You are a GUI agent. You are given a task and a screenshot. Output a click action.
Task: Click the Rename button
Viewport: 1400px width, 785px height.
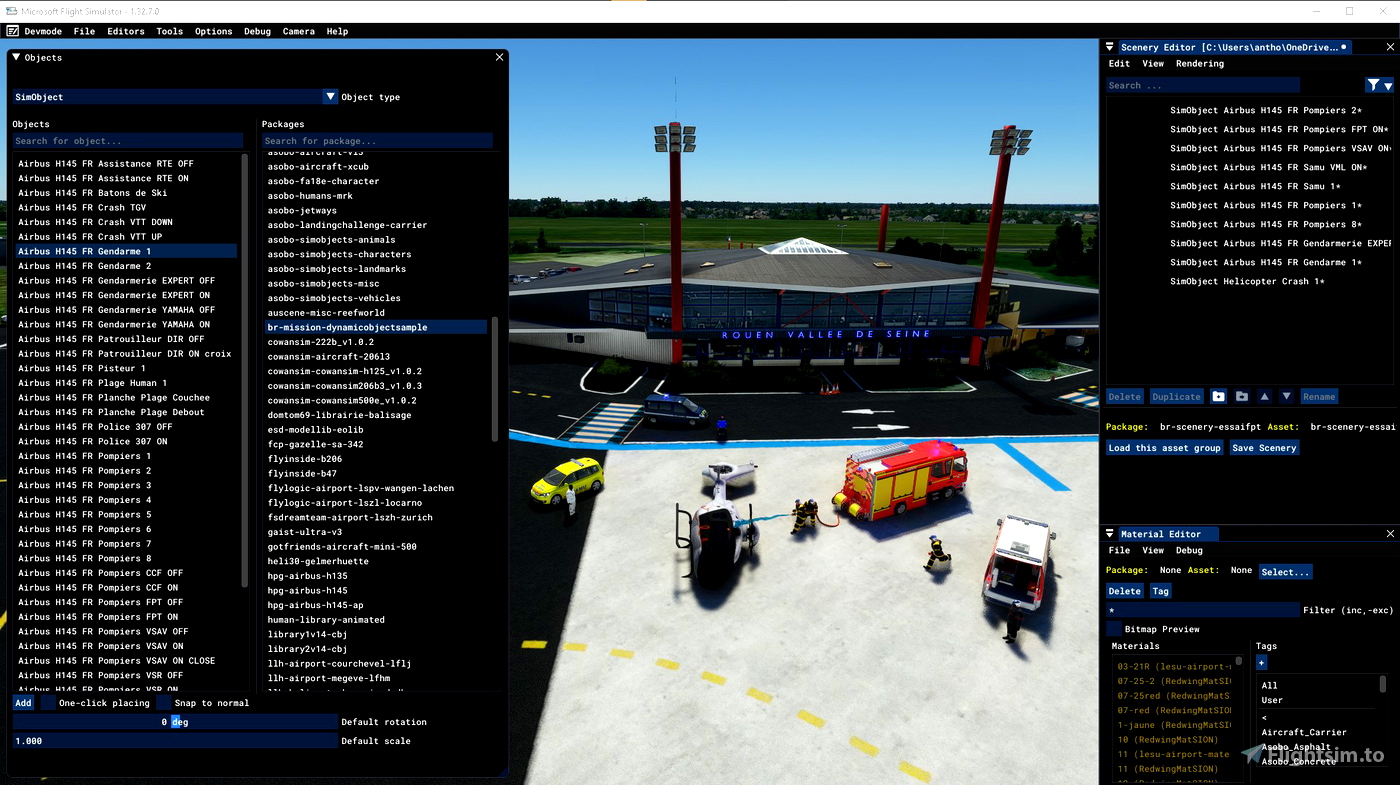pos(1319,397)
